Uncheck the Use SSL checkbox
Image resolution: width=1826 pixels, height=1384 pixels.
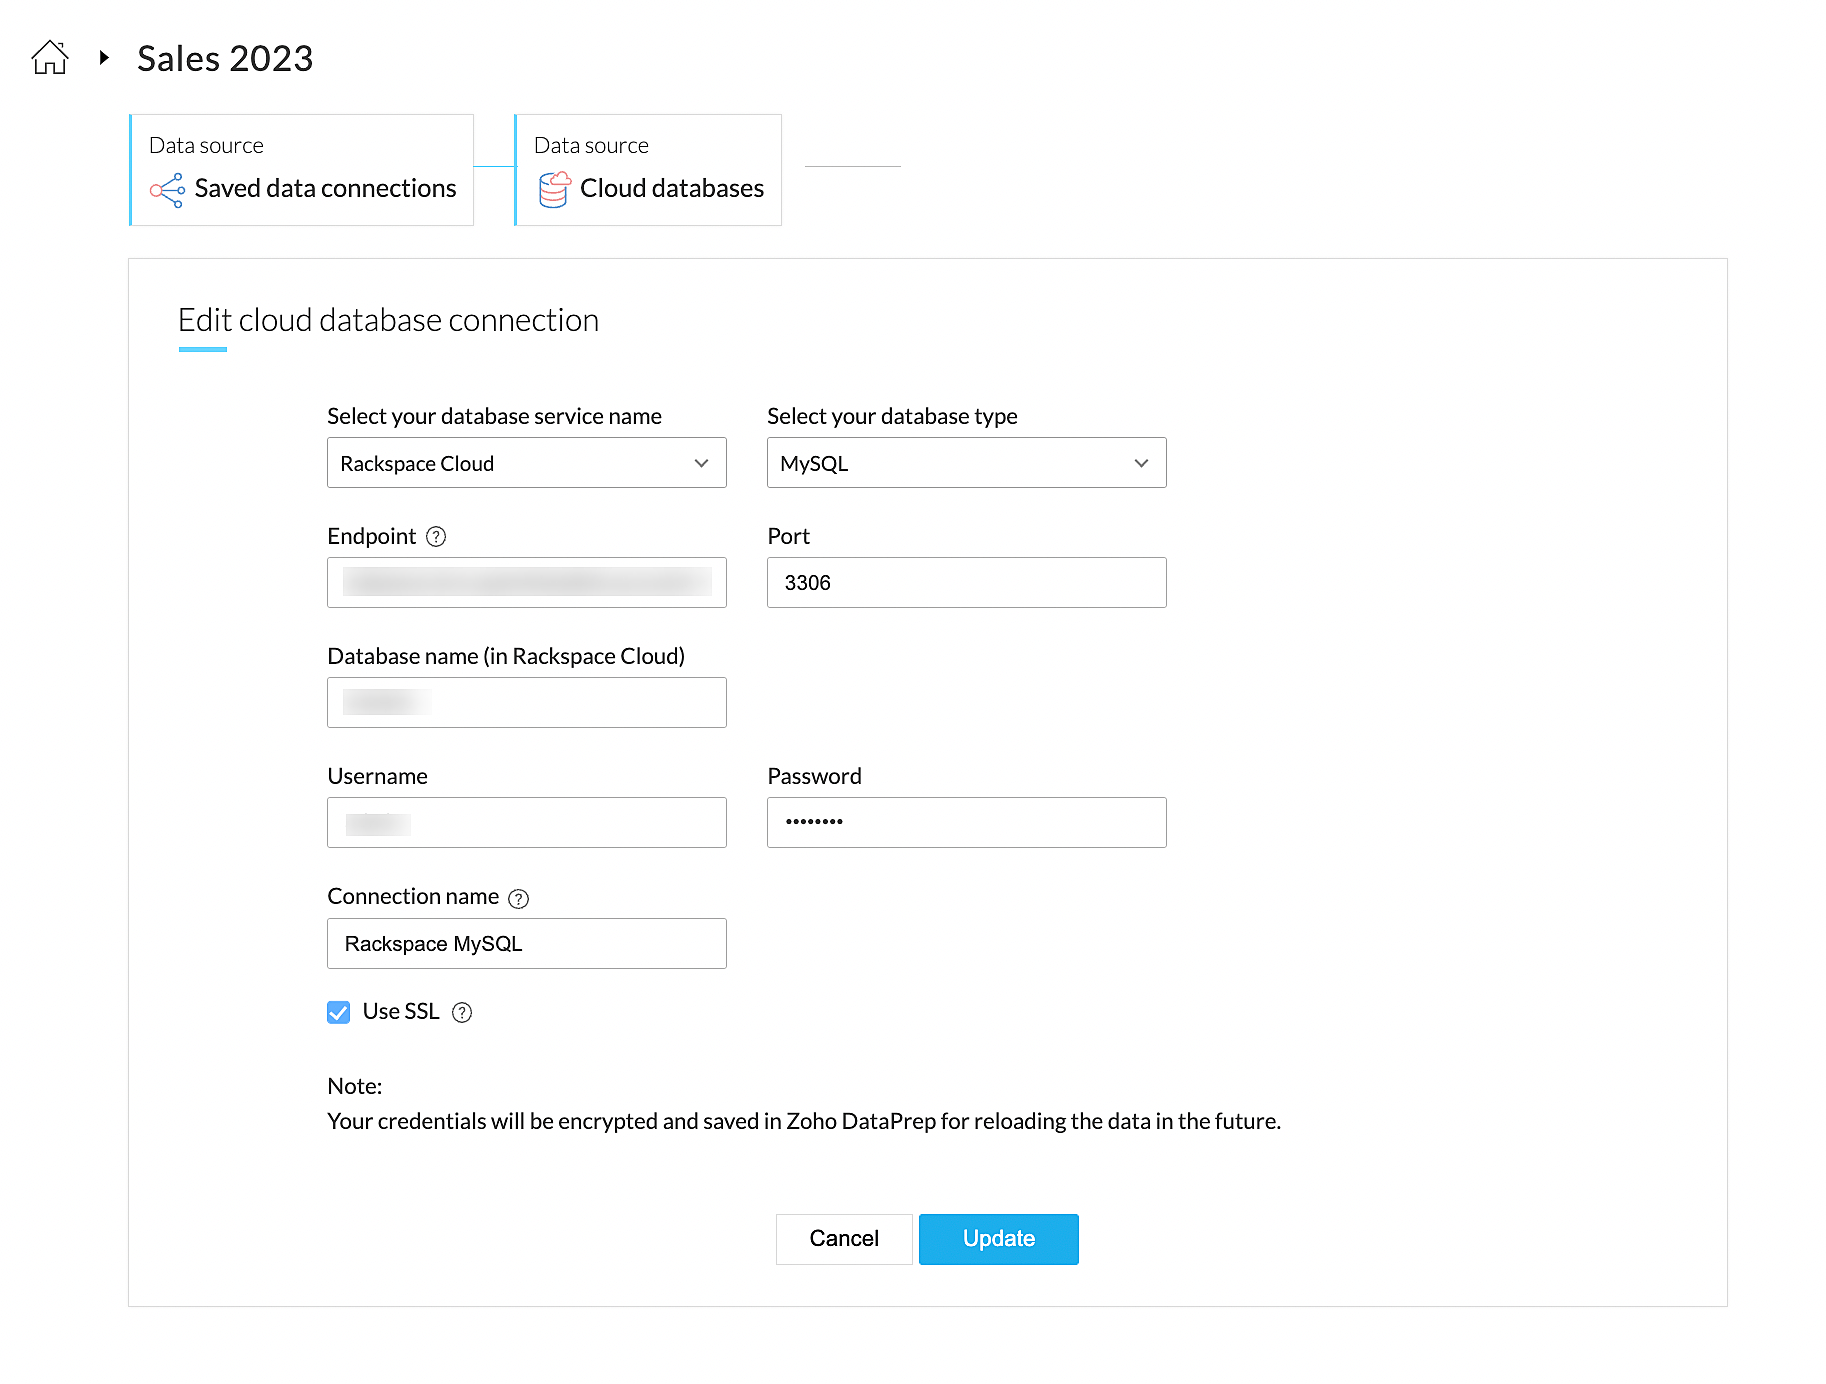tap(339, 1013)
